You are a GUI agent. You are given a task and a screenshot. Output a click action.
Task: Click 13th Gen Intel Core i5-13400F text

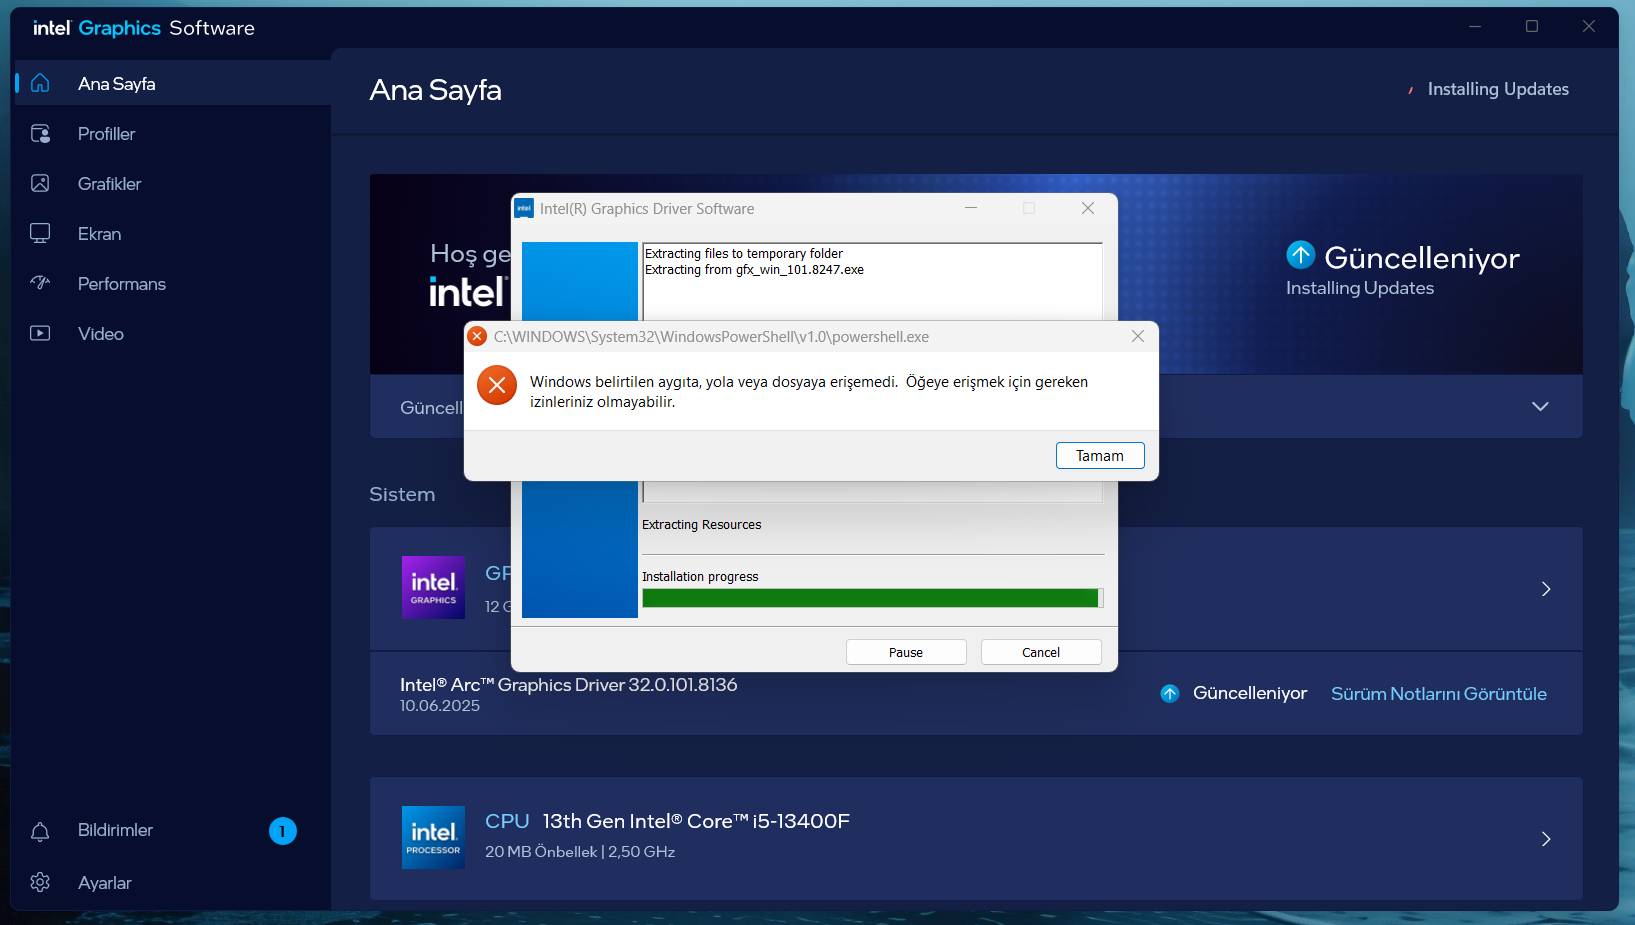point(696,821)
